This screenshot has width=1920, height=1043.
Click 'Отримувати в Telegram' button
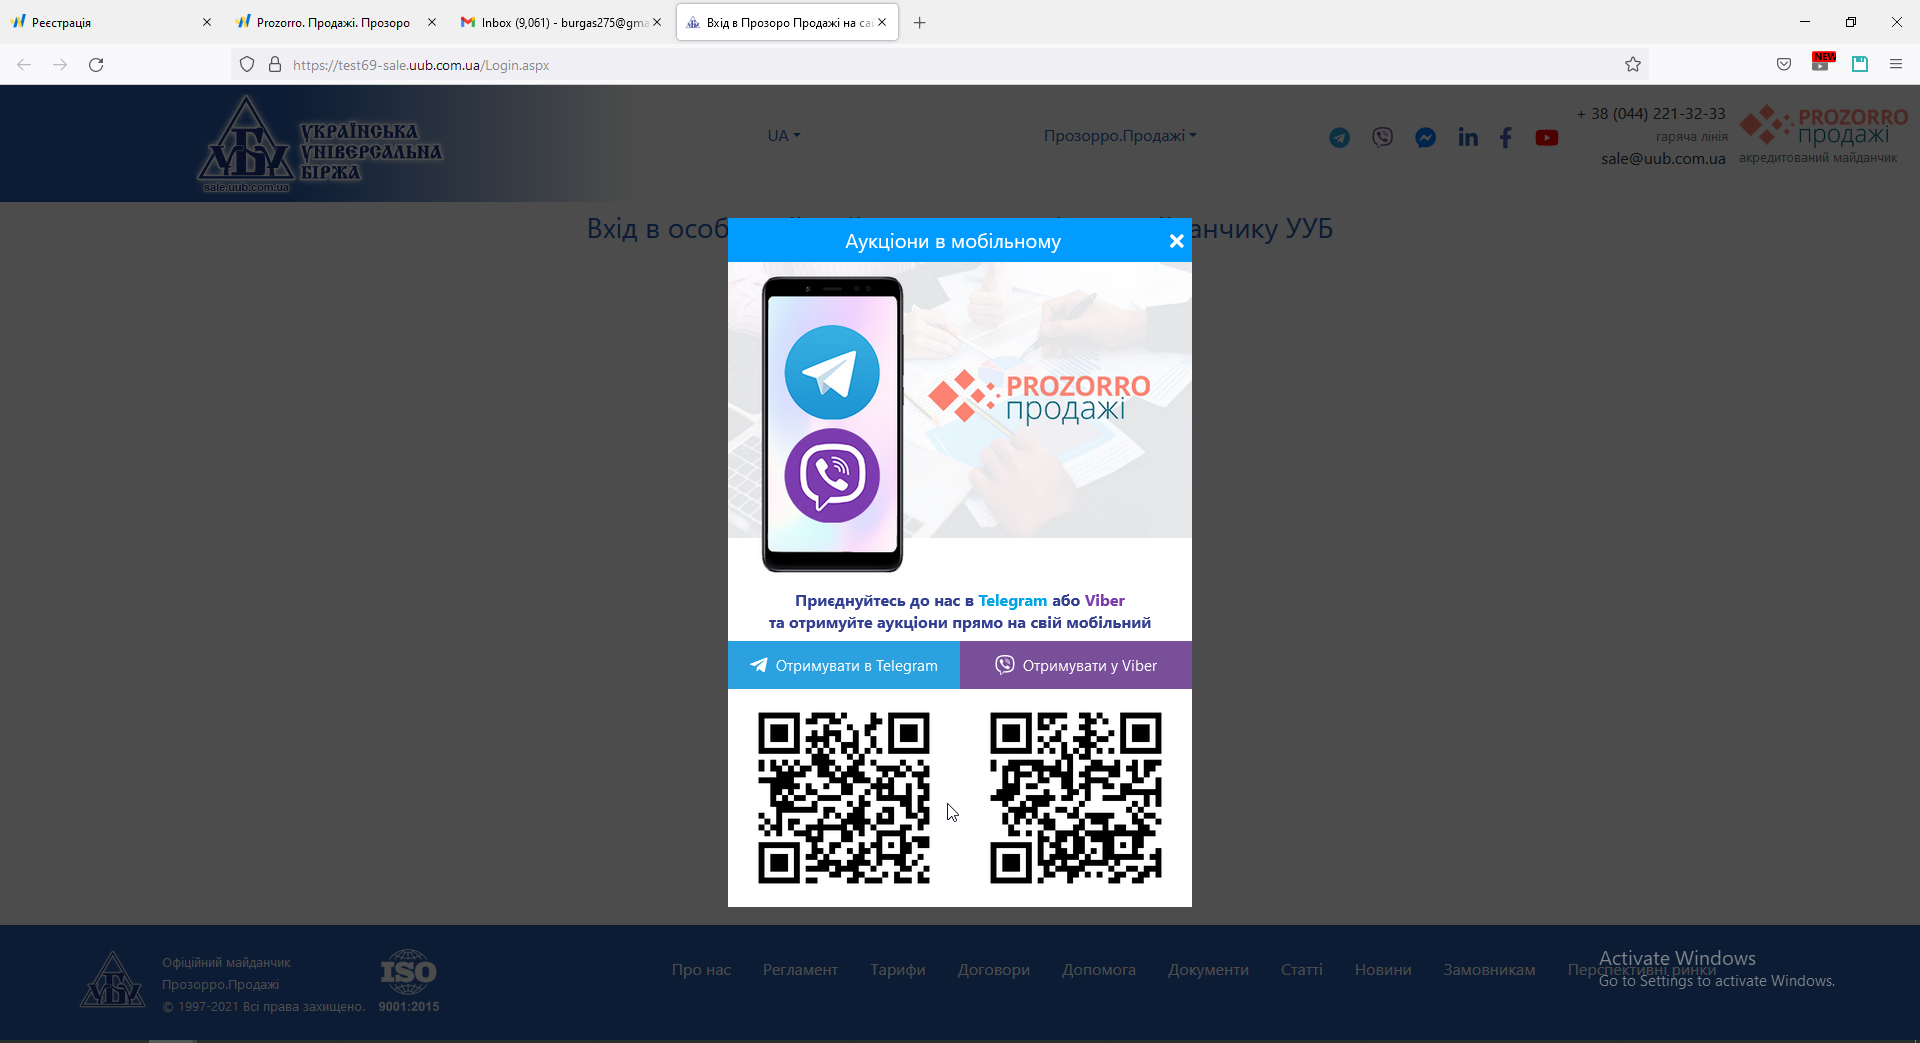coord(844,665)
